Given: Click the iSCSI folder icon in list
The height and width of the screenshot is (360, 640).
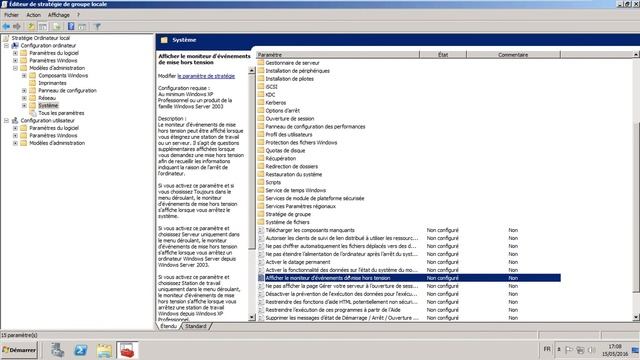Looking at the screenshot, I should pos(261,87).
